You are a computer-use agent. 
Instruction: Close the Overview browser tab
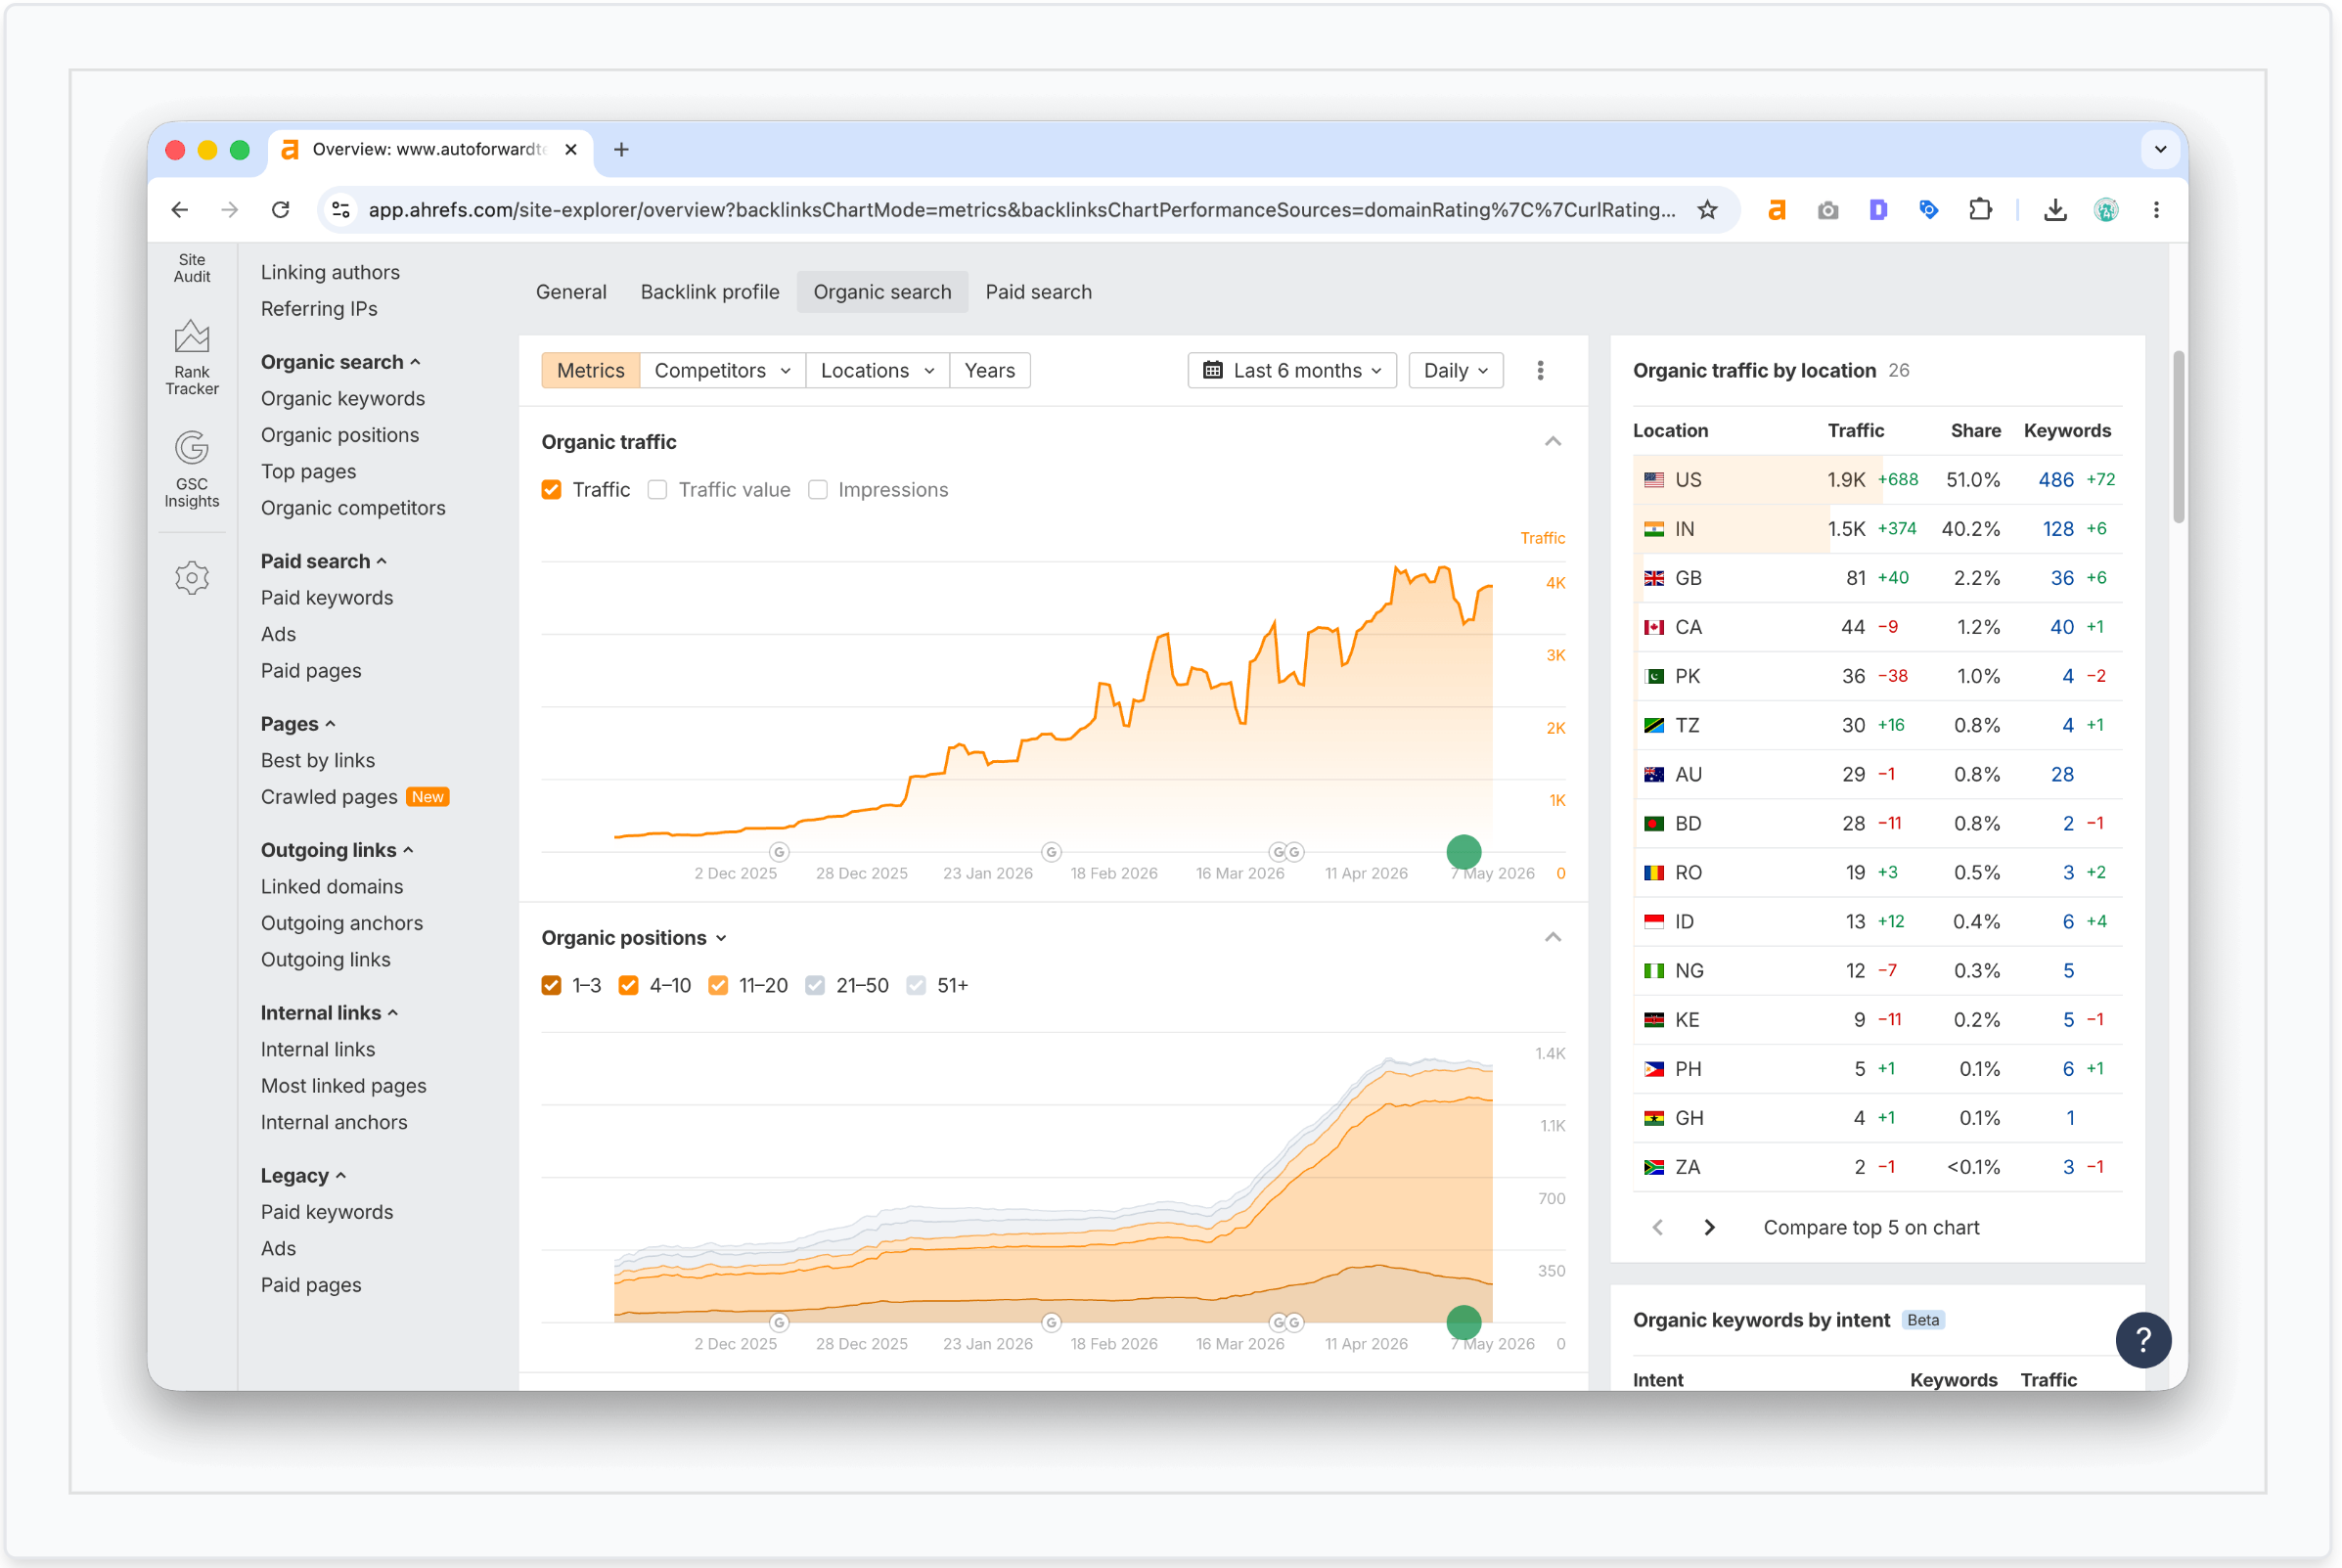[x=571, y=150]
